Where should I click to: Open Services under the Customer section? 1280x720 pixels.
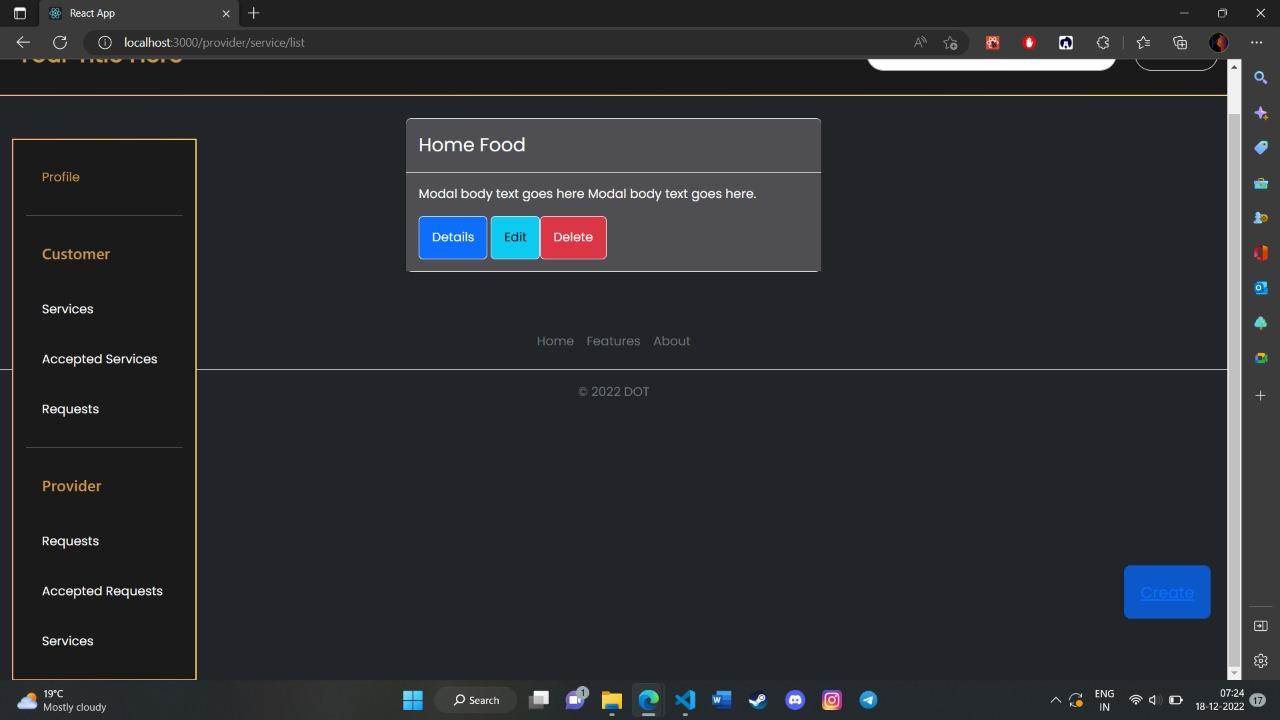[68, 309]
